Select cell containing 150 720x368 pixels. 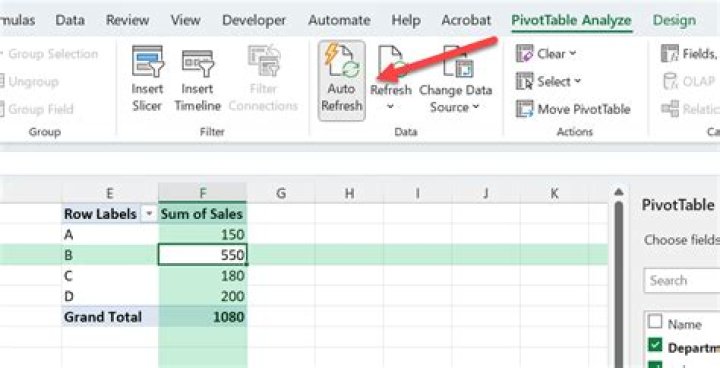tap(202, 235)
